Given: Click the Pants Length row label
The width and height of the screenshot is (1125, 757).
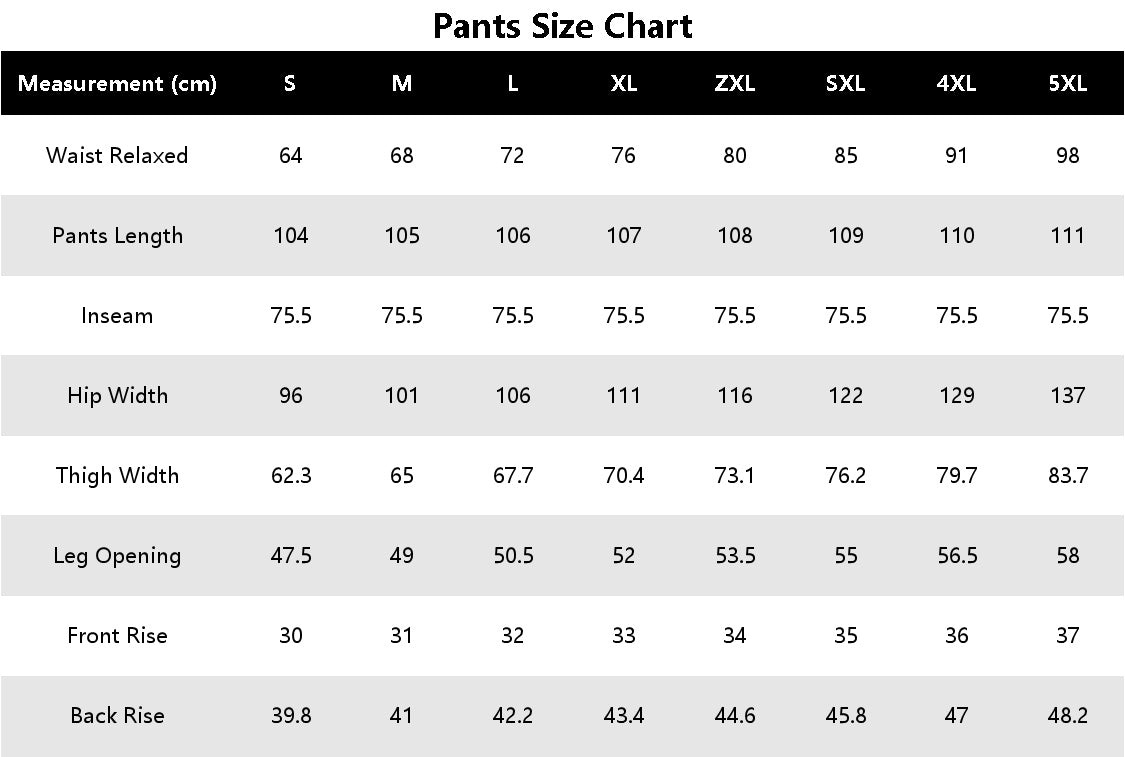Looking at the screenshot, I should (x=117, y=236).
